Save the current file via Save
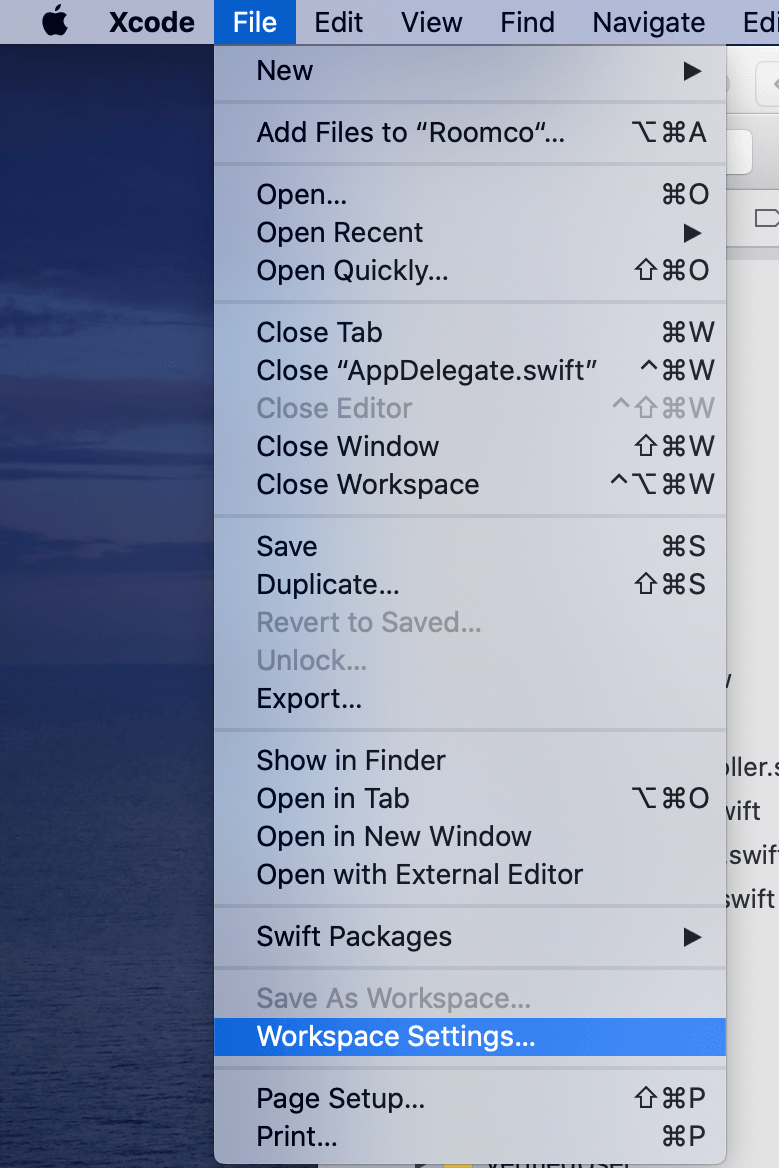Image resolution: width=779 pixels, height=1168 pixels. (x=287, y=546)
